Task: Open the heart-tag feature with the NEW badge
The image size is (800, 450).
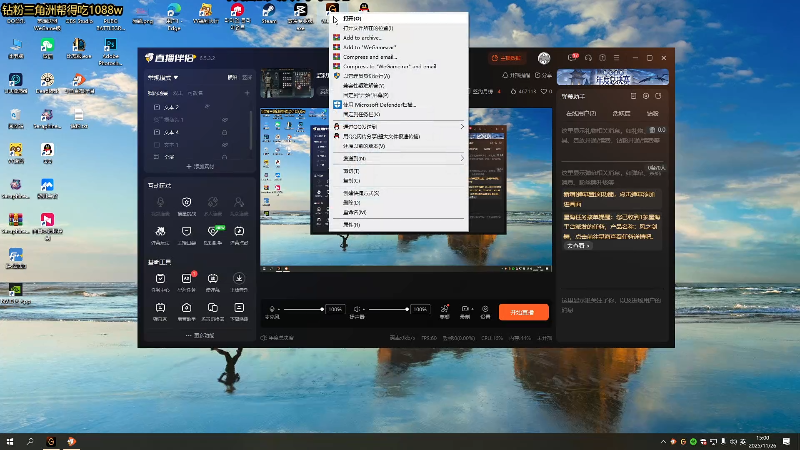Action: [x=213, y=232]
